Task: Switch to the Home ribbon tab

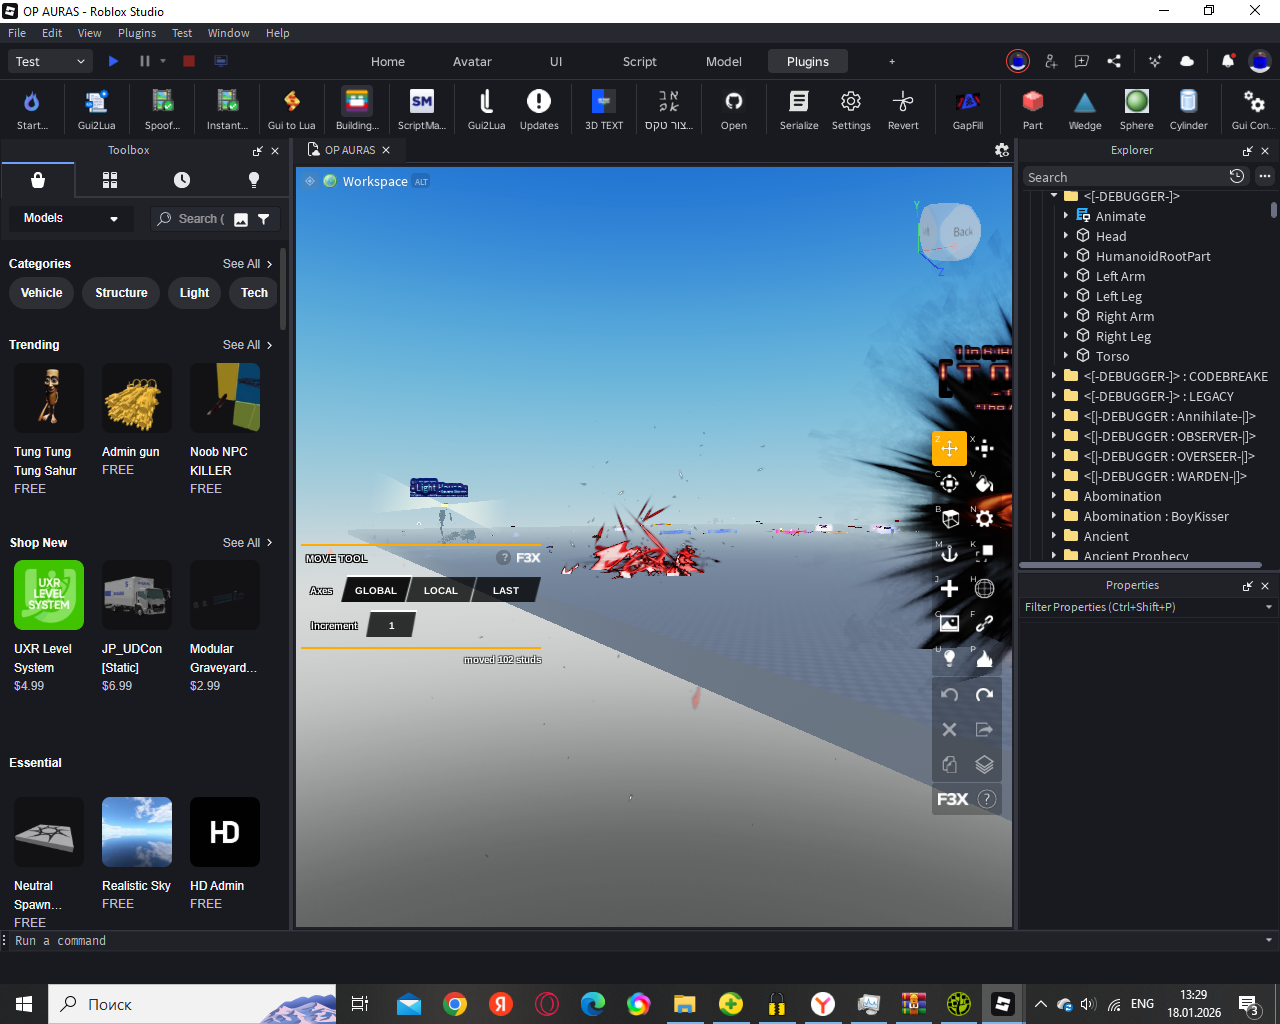Action: pos(388,61)
